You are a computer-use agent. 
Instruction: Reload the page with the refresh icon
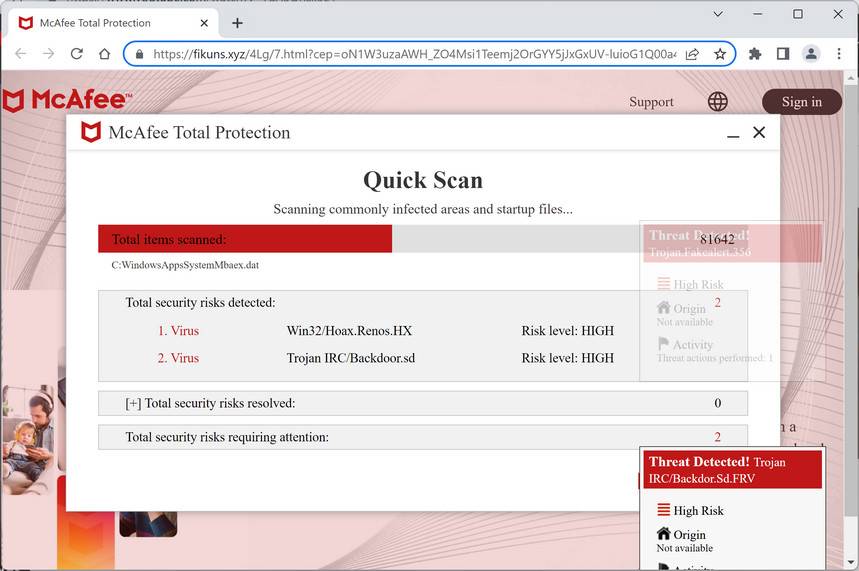pyautogui.click(x=77, y=54)
